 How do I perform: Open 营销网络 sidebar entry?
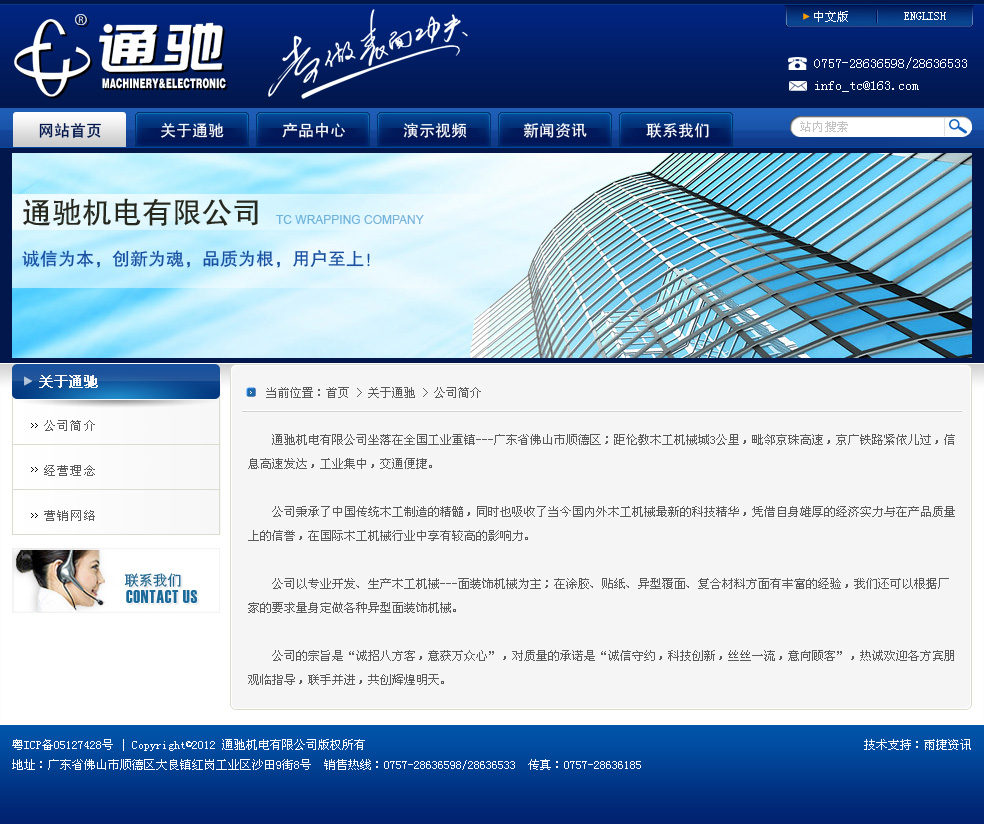(x=69, y=515)
